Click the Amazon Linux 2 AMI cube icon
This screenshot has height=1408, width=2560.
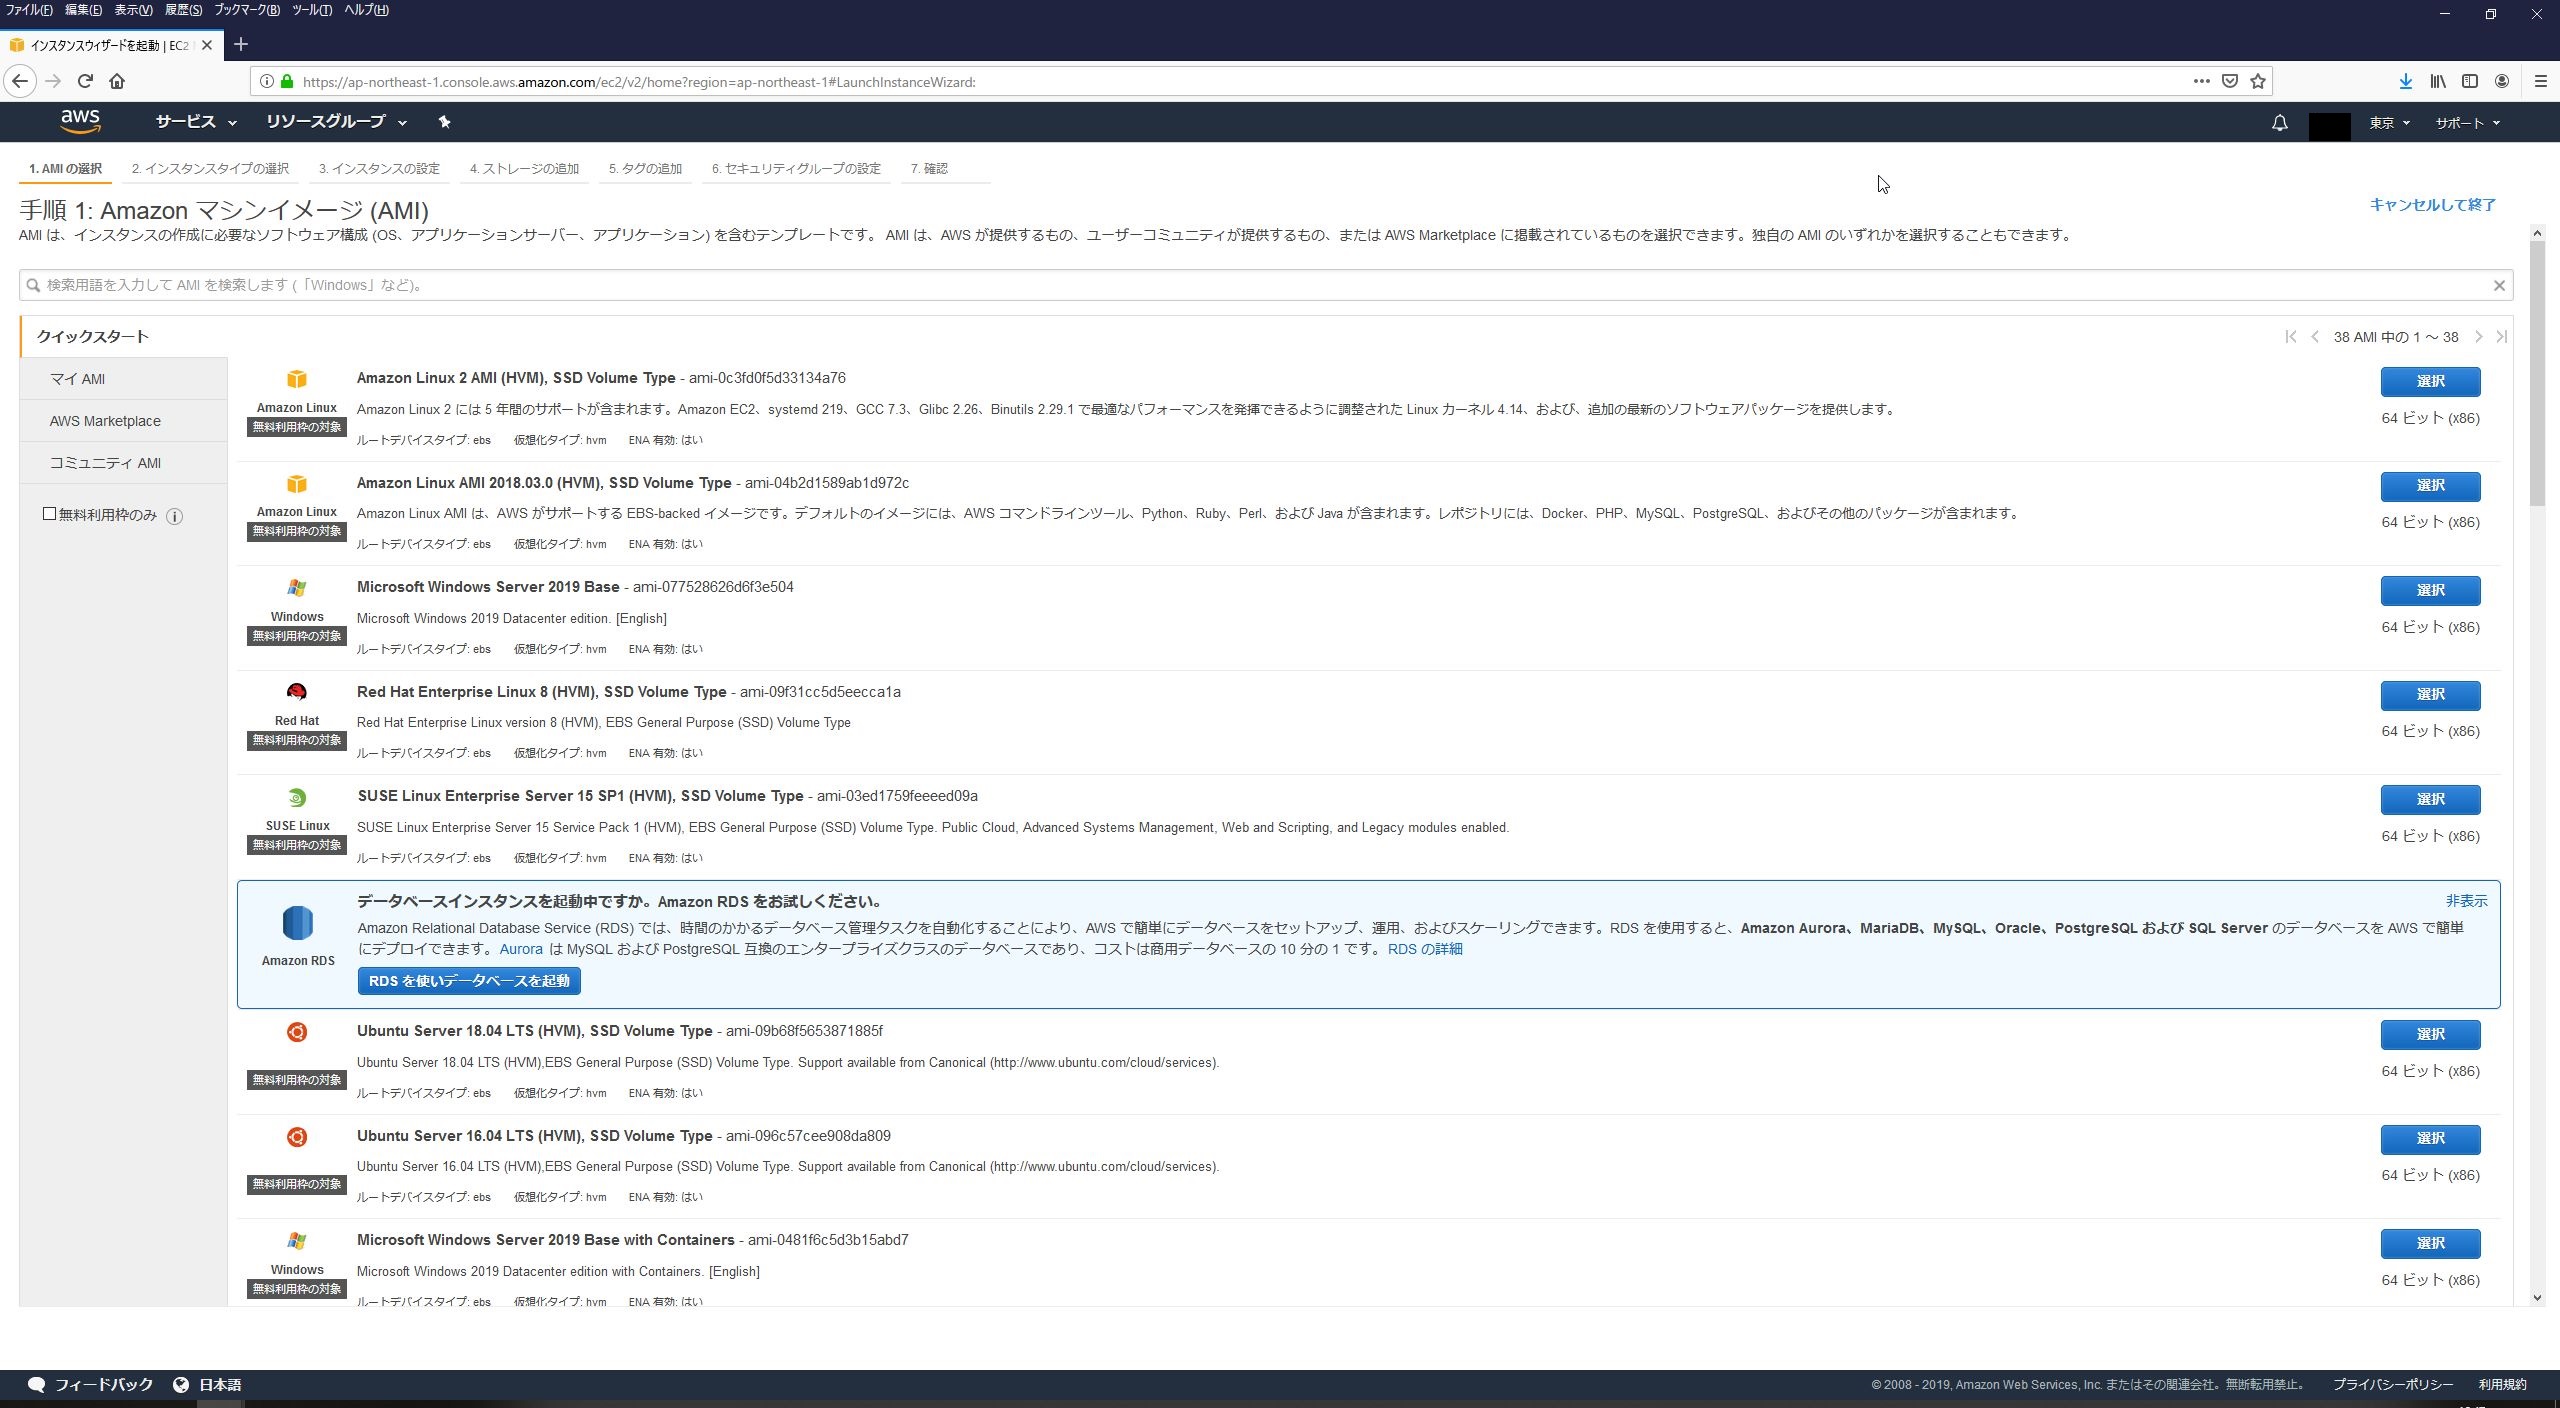296,379
